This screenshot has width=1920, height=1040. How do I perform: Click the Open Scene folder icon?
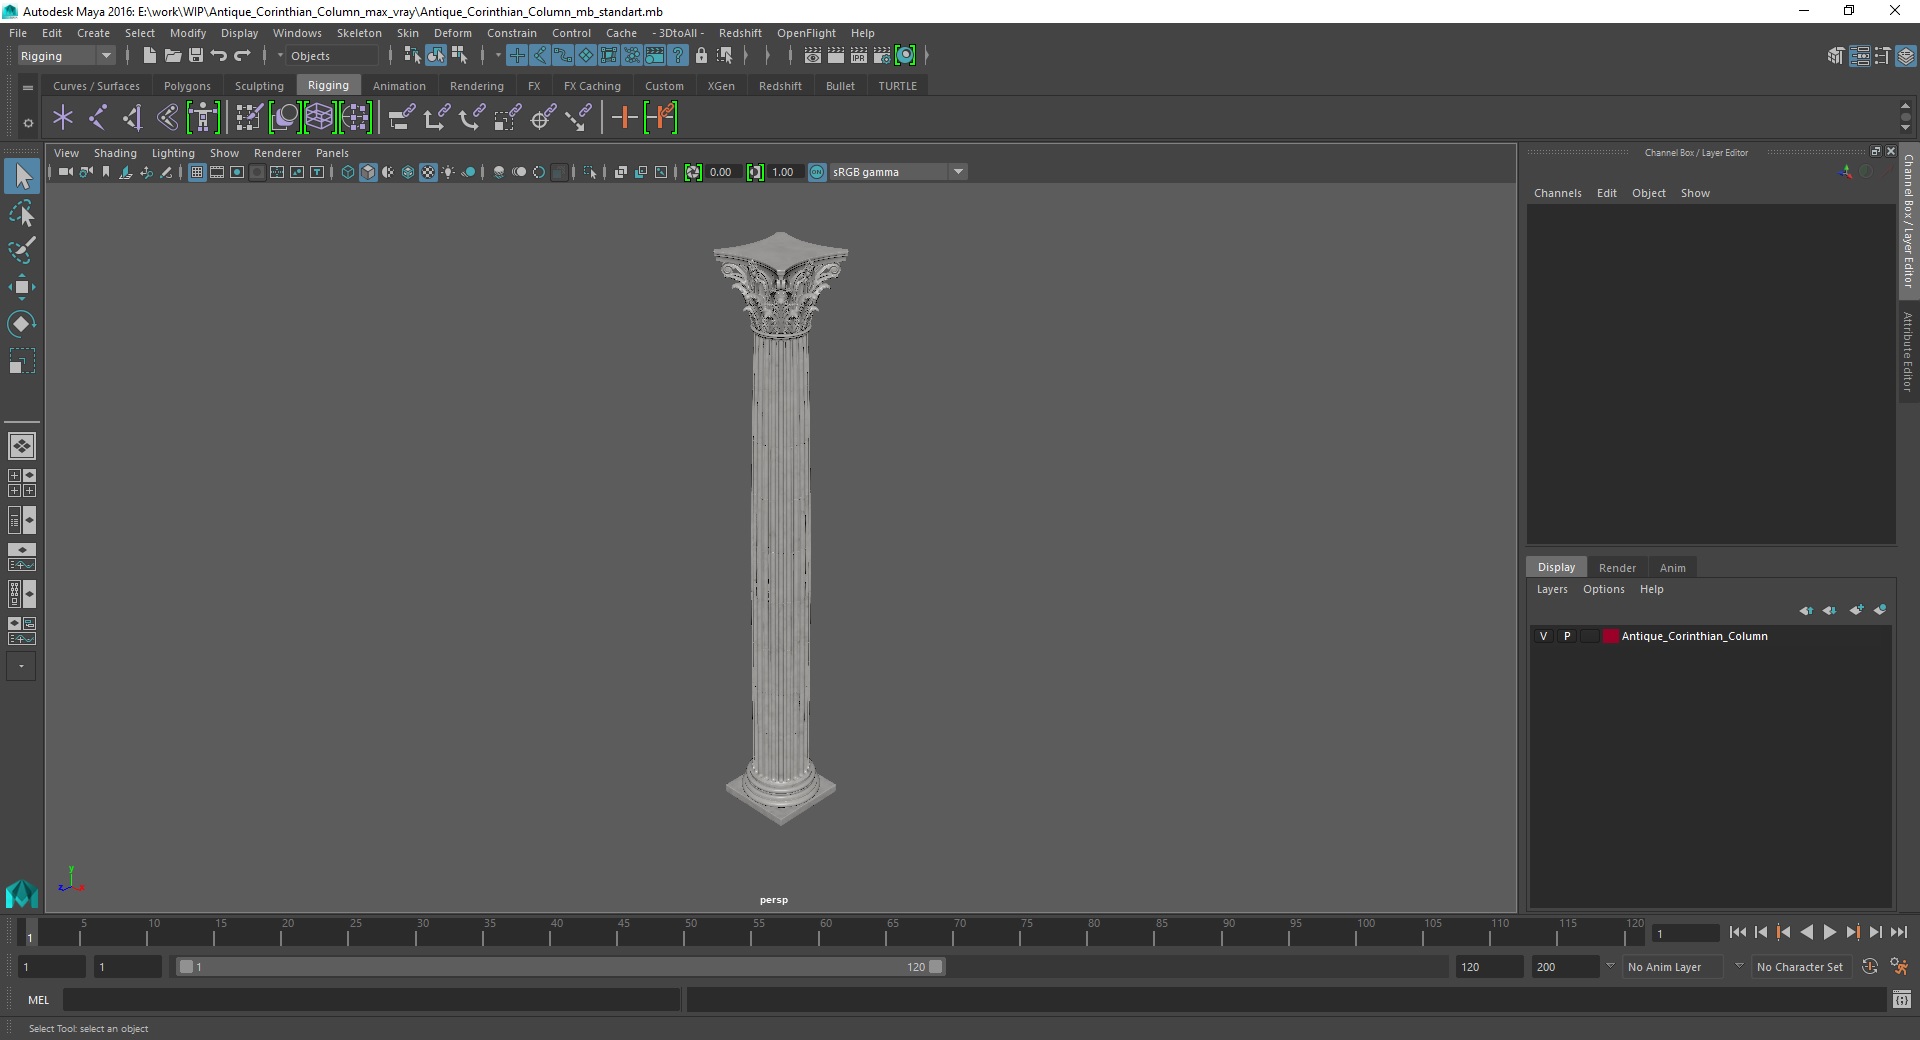coord(173,56)
